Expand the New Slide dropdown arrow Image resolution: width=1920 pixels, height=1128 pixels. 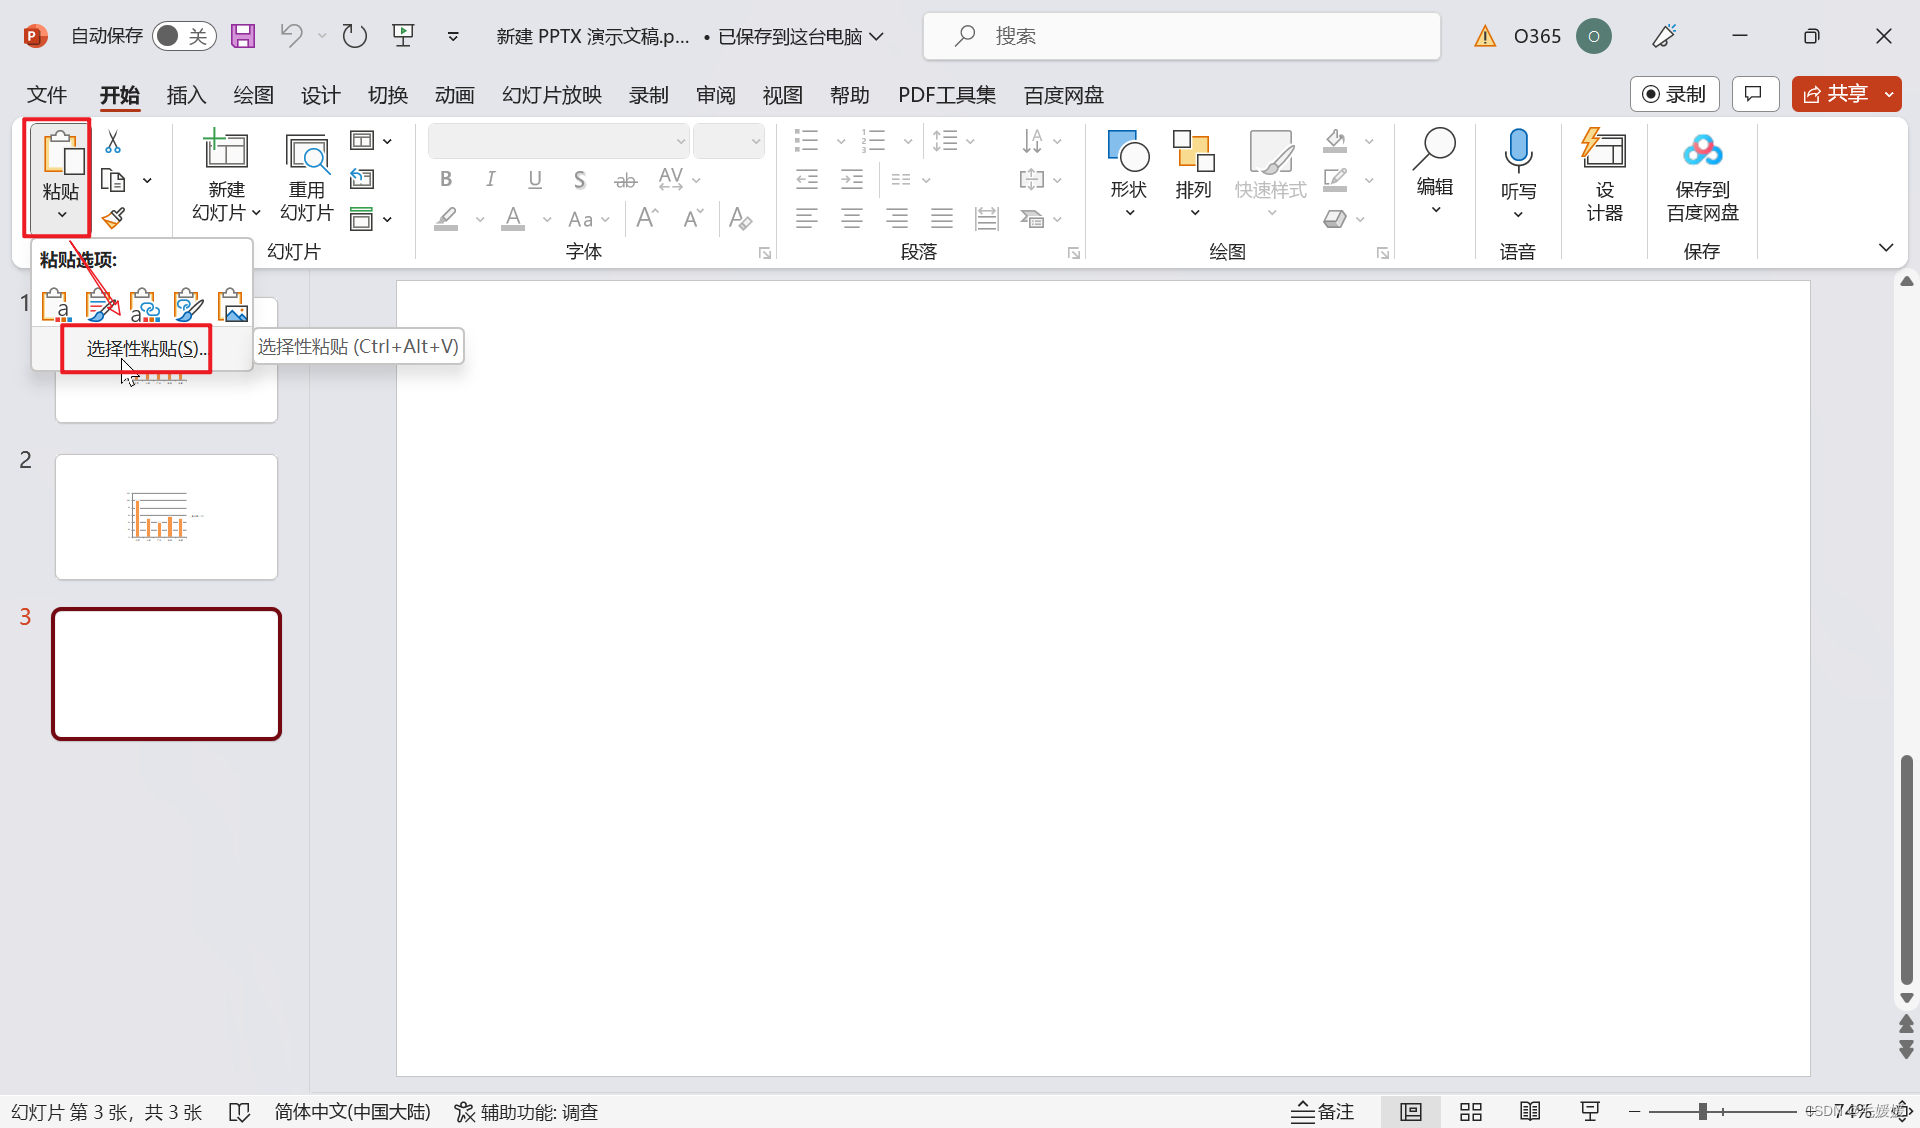256,213
